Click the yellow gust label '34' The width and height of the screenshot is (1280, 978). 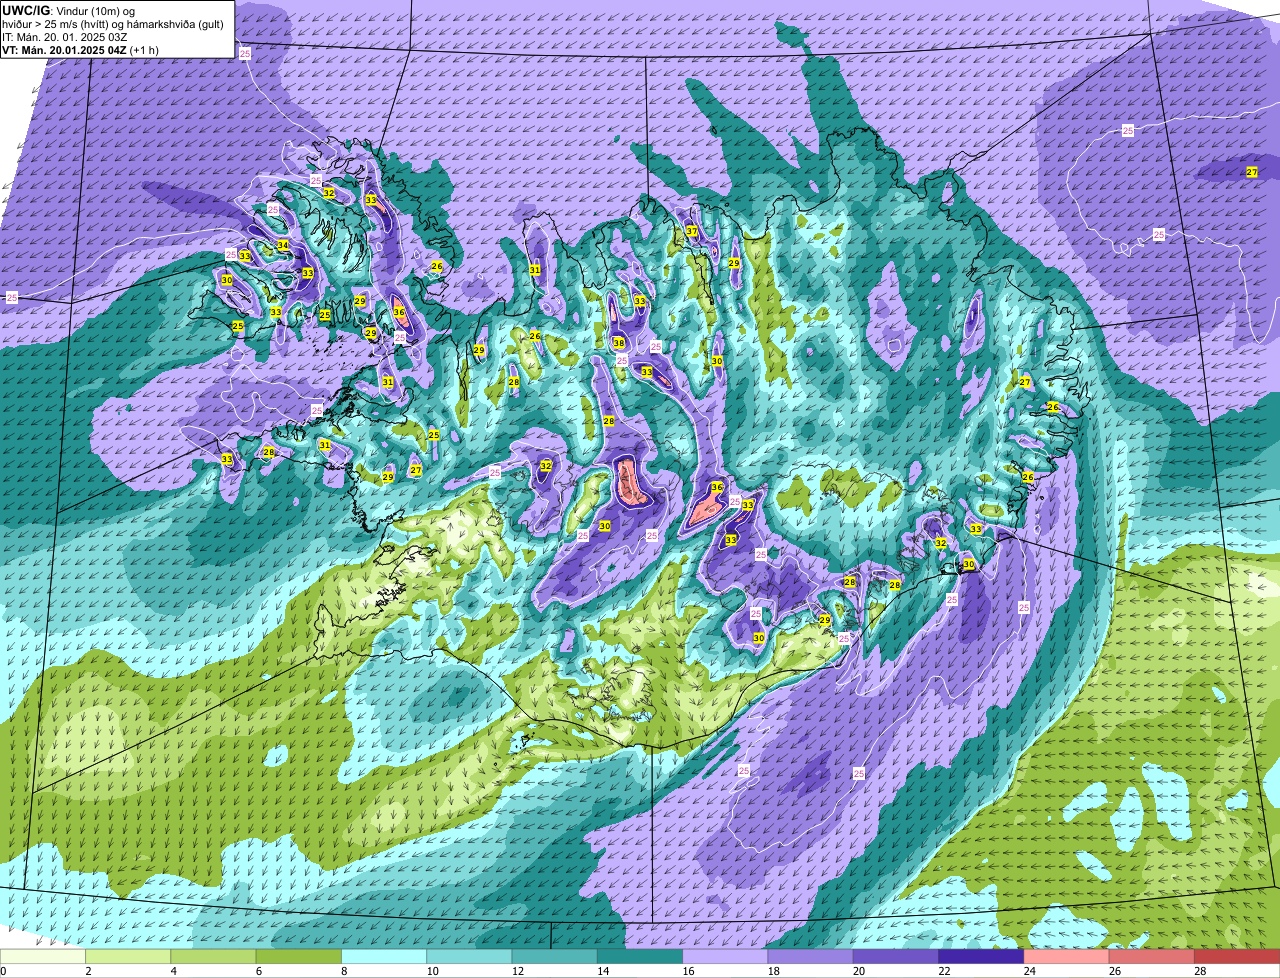coord(283,245)
